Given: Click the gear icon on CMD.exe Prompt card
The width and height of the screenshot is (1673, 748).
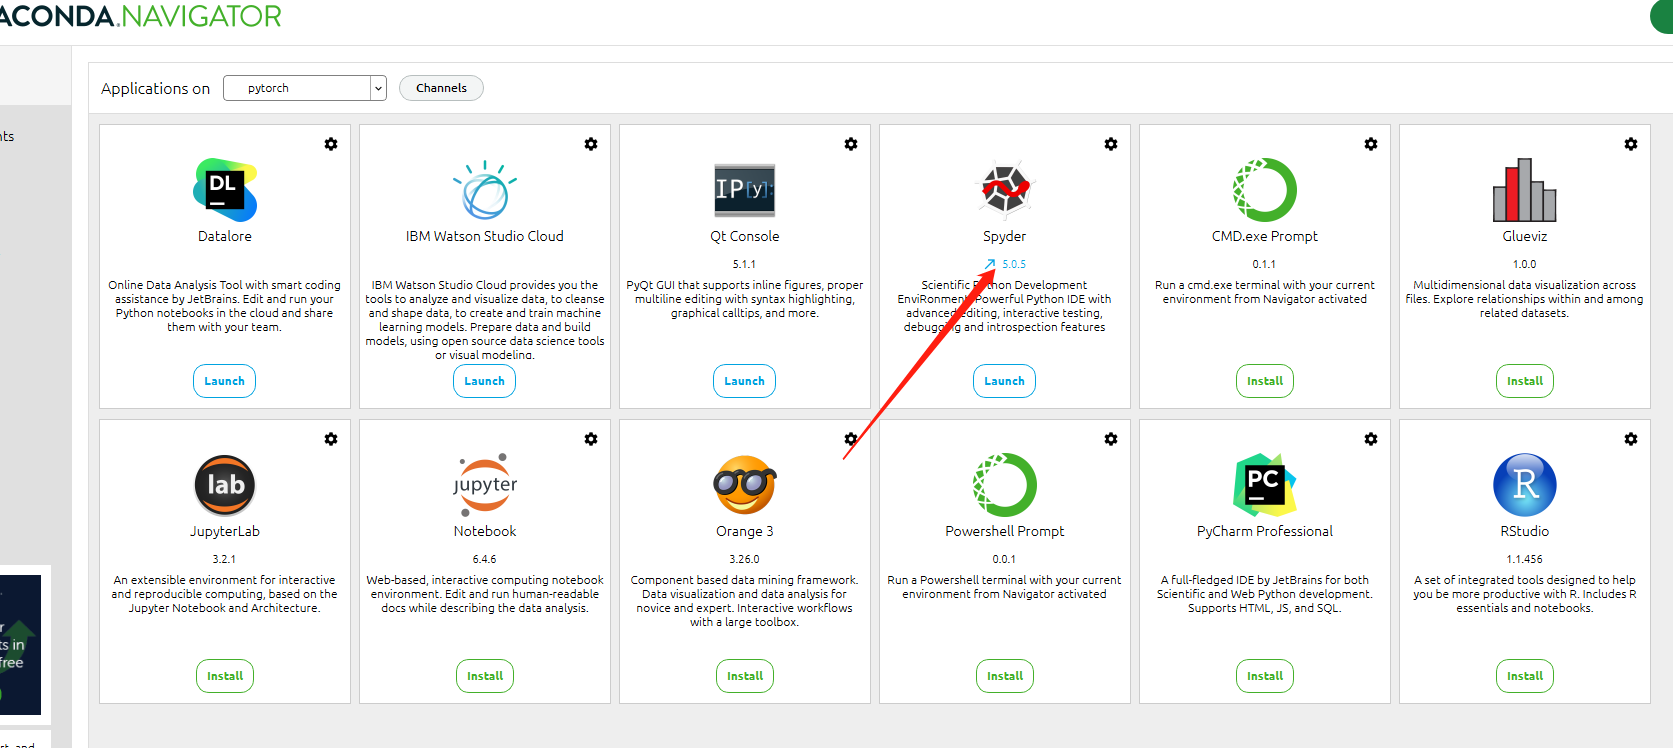Looking at the screenshot, I should pyautogui.click(x=1371, y=144).
